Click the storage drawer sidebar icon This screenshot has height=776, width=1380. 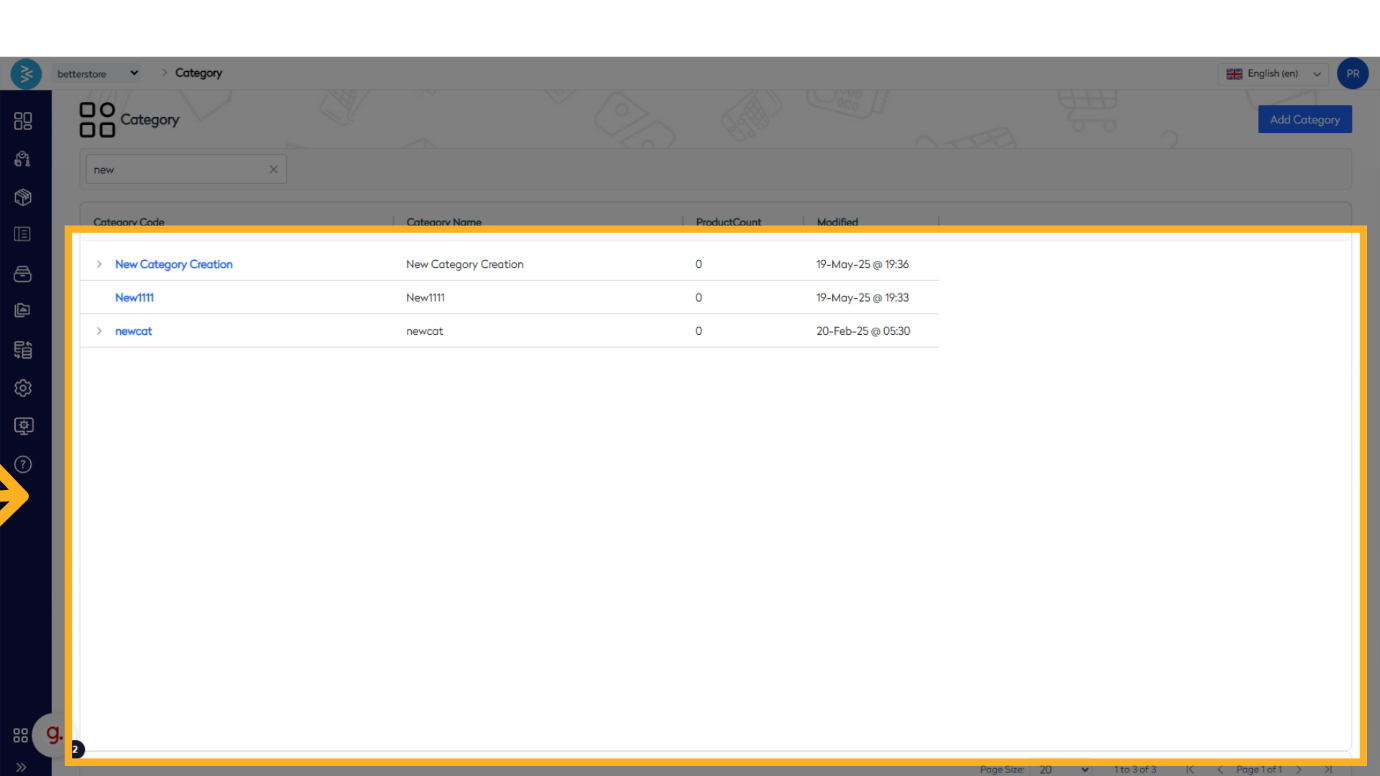pos(23,274)
